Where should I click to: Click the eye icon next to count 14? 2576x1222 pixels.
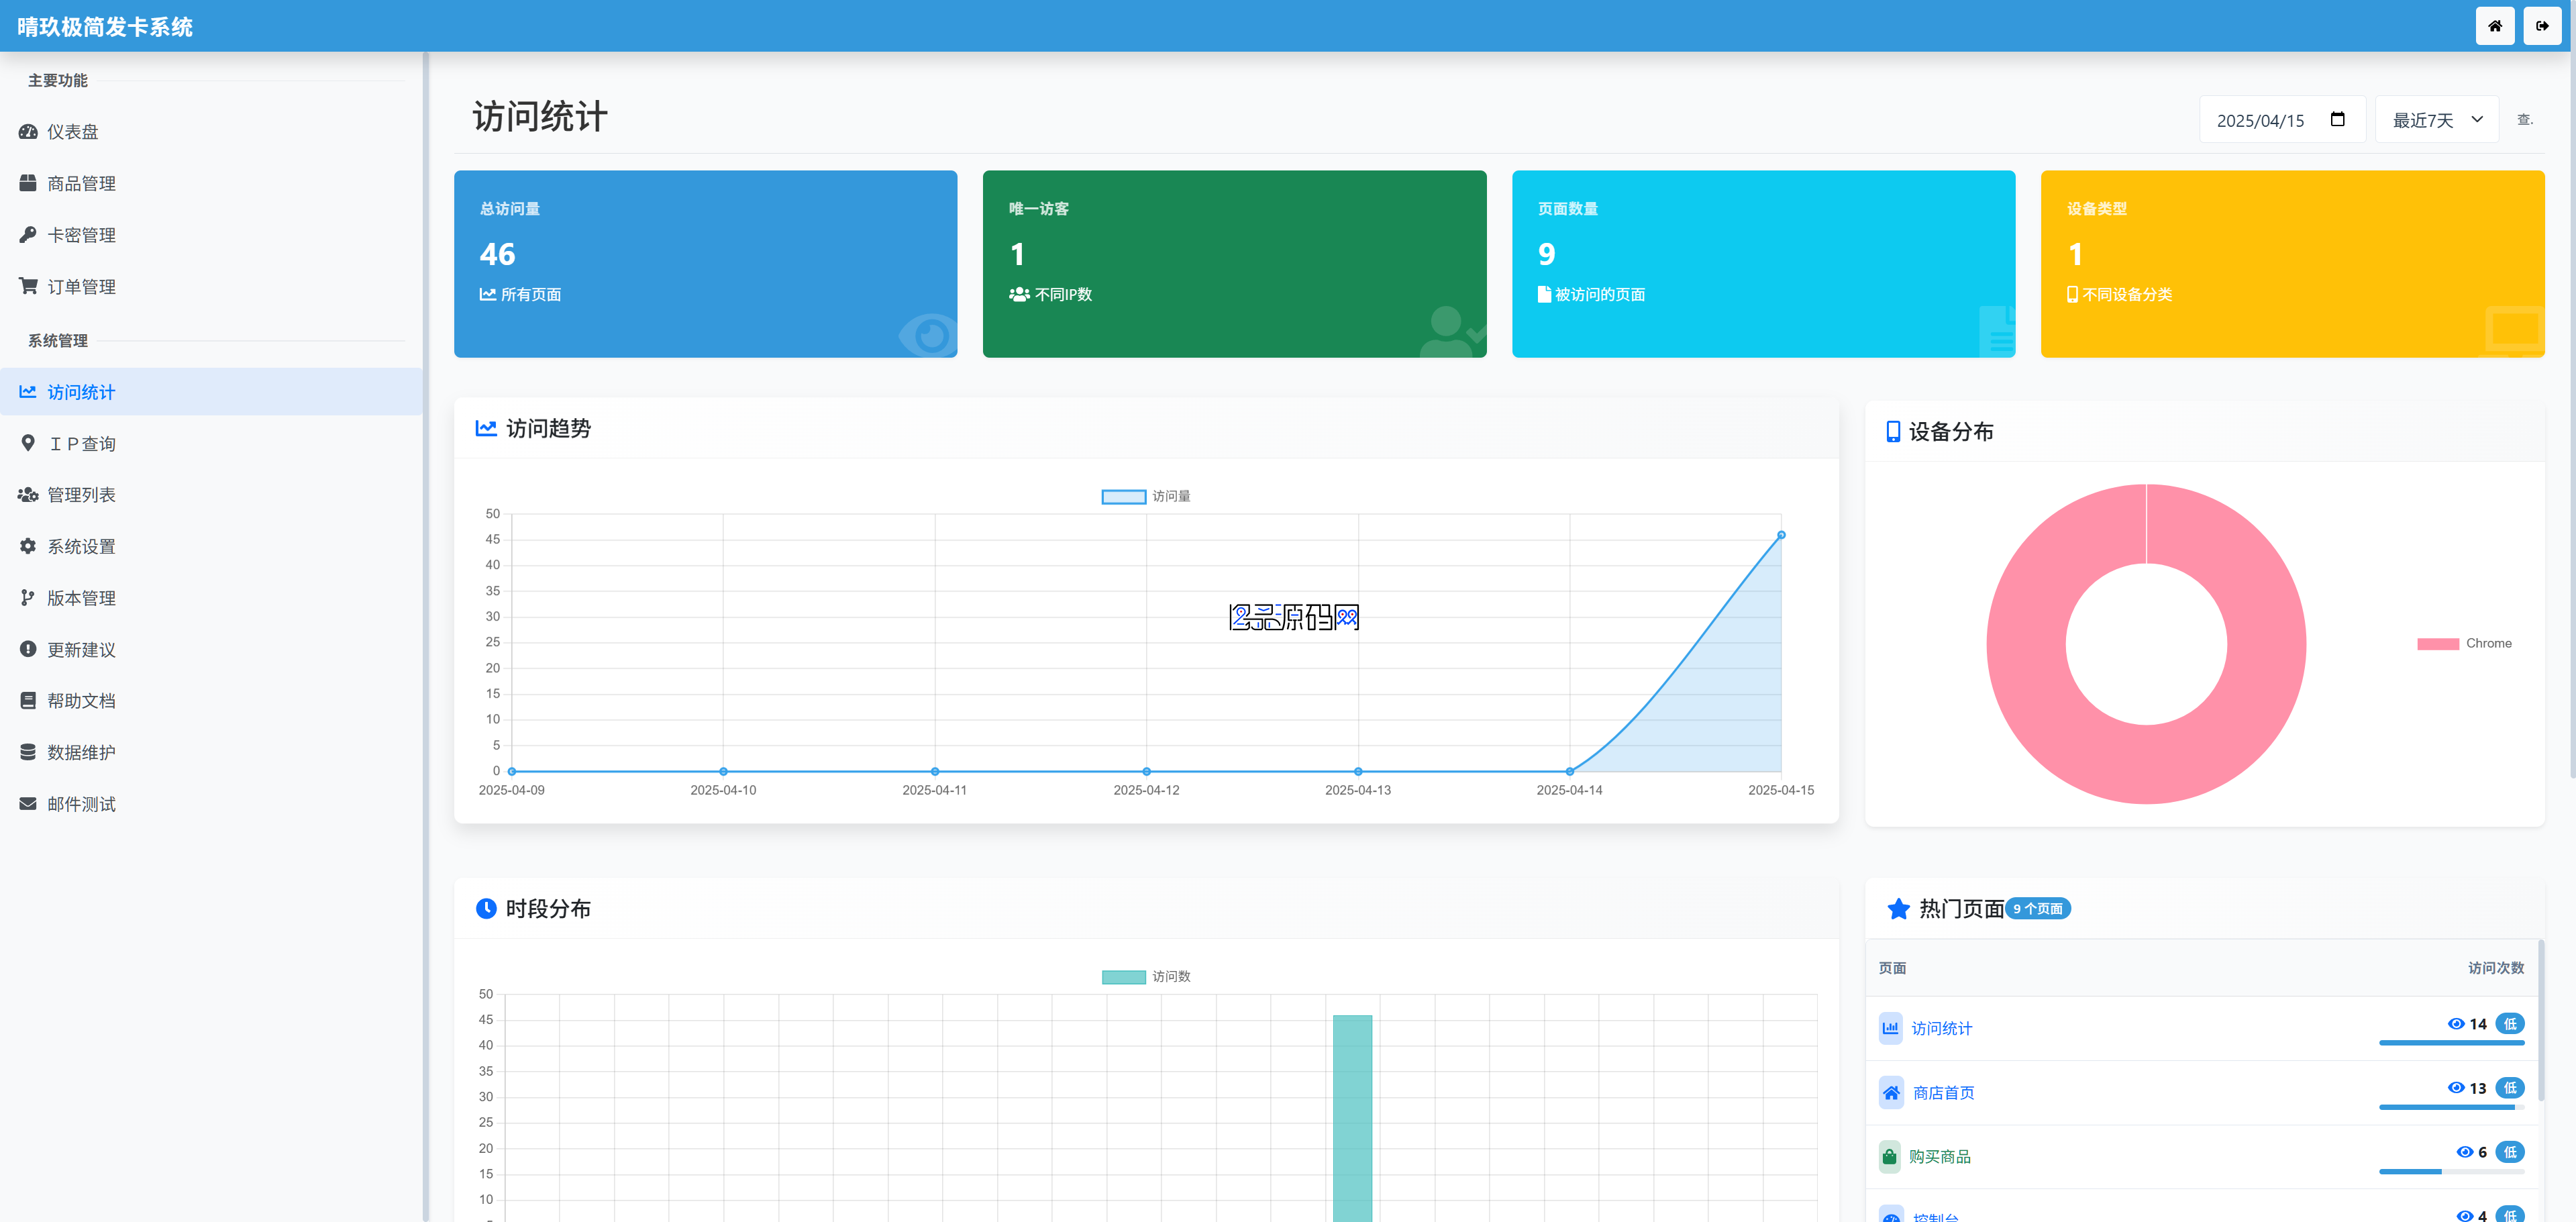pyautogui.click(x=2455, y=1023)
